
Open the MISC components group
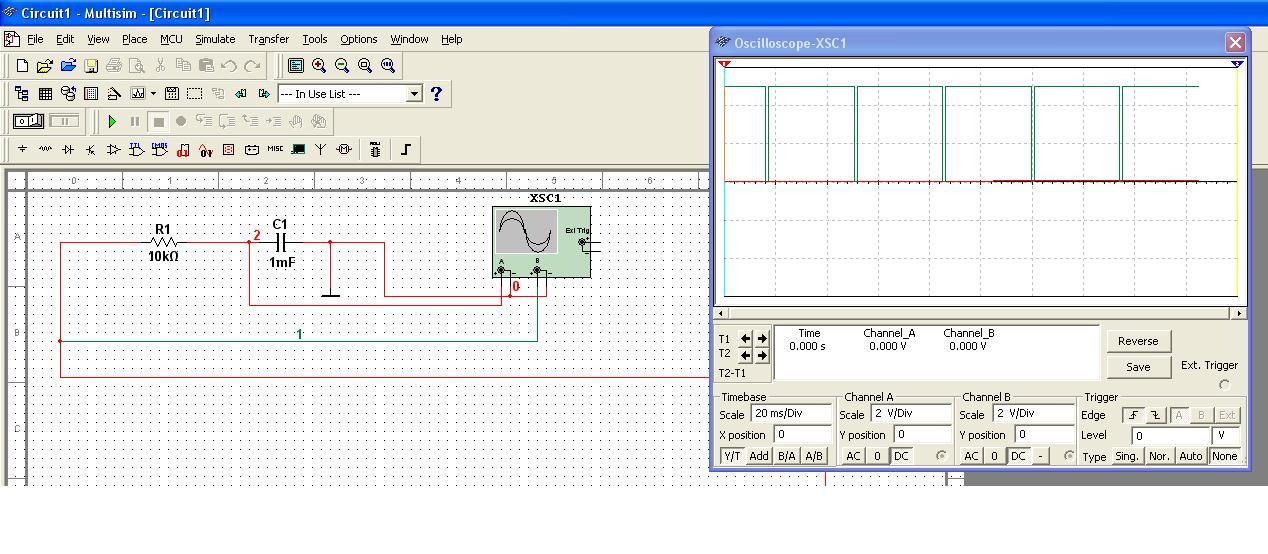point(275,150)
